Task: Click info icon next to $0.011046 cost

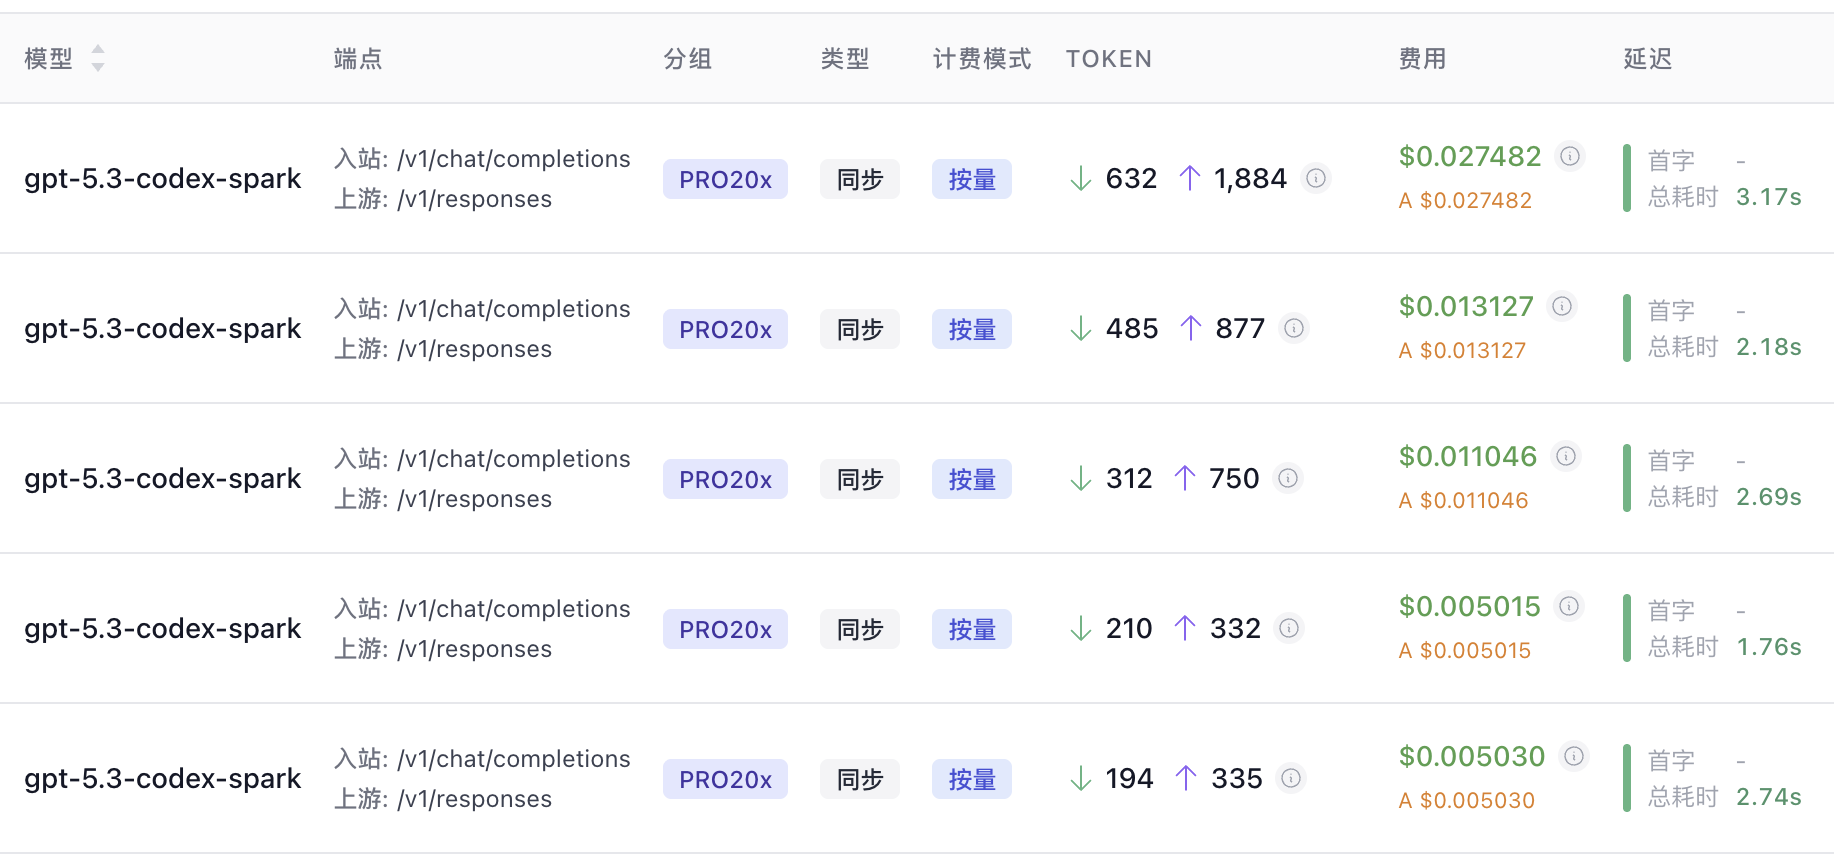Action: [1566, 456]
